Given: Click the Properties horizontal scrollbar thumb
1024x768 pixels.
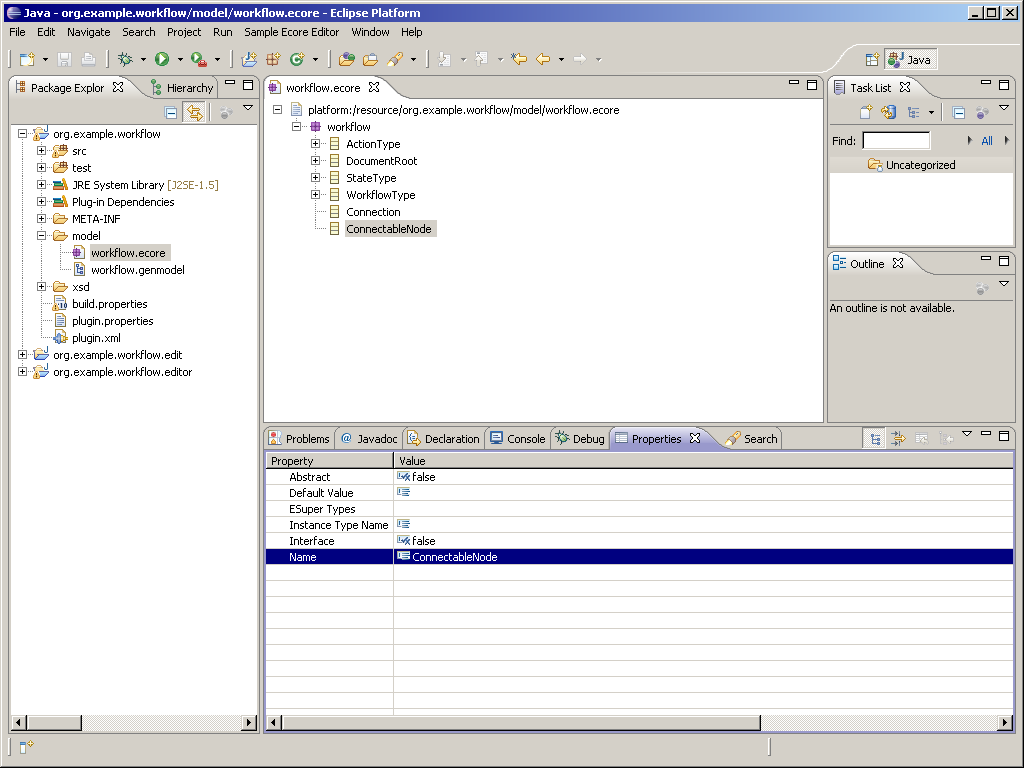Looking at the screenshot, I should (520, 723).
